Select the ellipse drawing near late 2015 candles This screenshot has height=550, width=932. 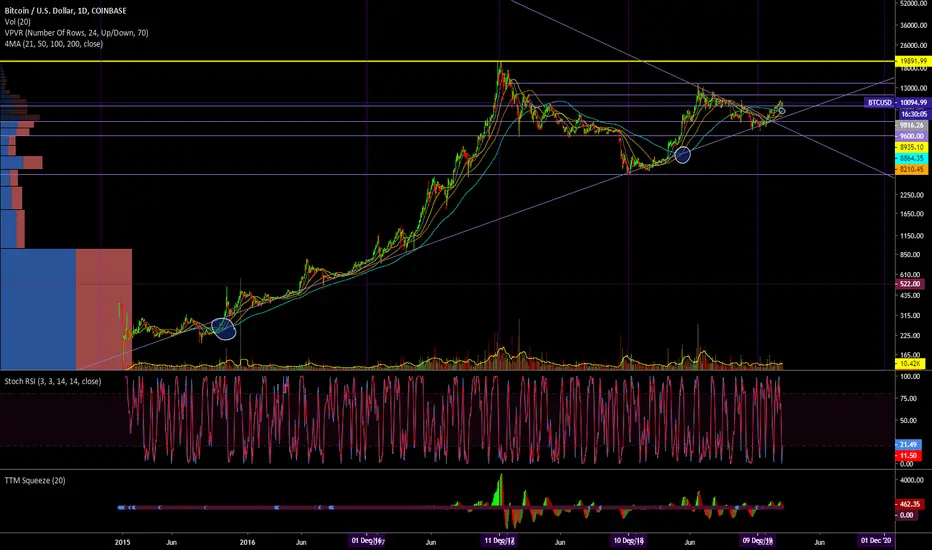point(223,329)
